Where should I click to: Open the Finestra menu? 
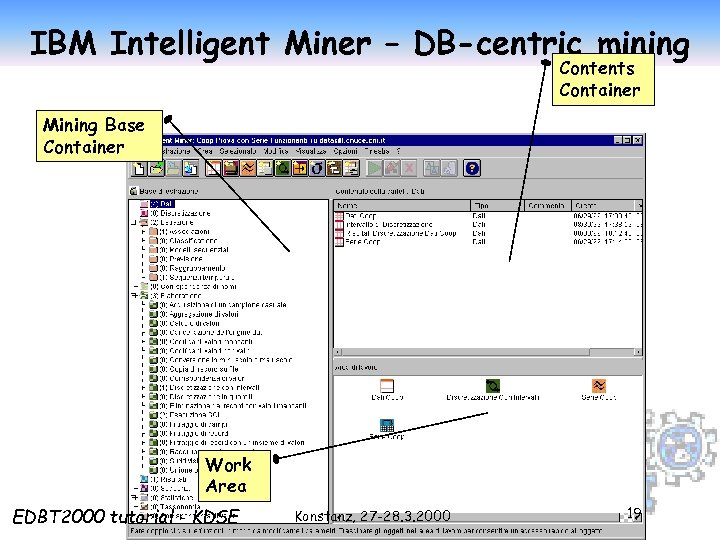pyautogui.click(x=377, y=151)
